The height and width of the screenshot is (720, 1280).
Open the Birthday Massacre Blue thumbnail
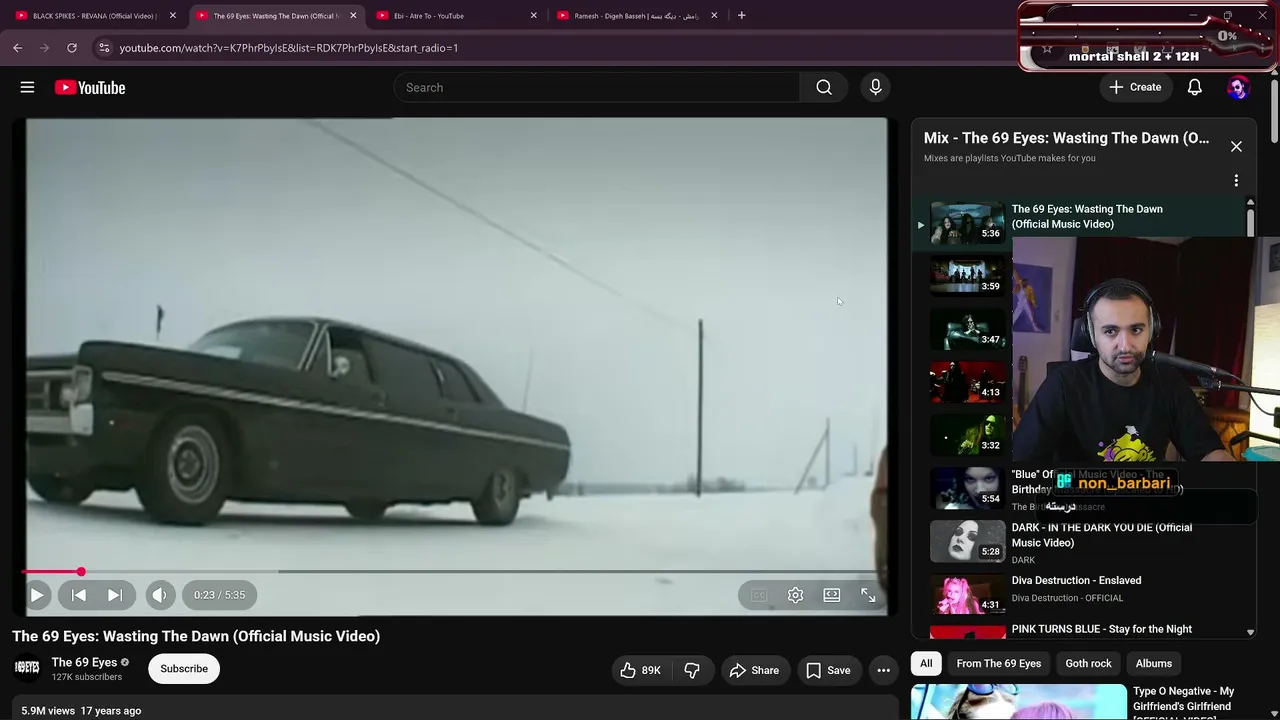967,488
